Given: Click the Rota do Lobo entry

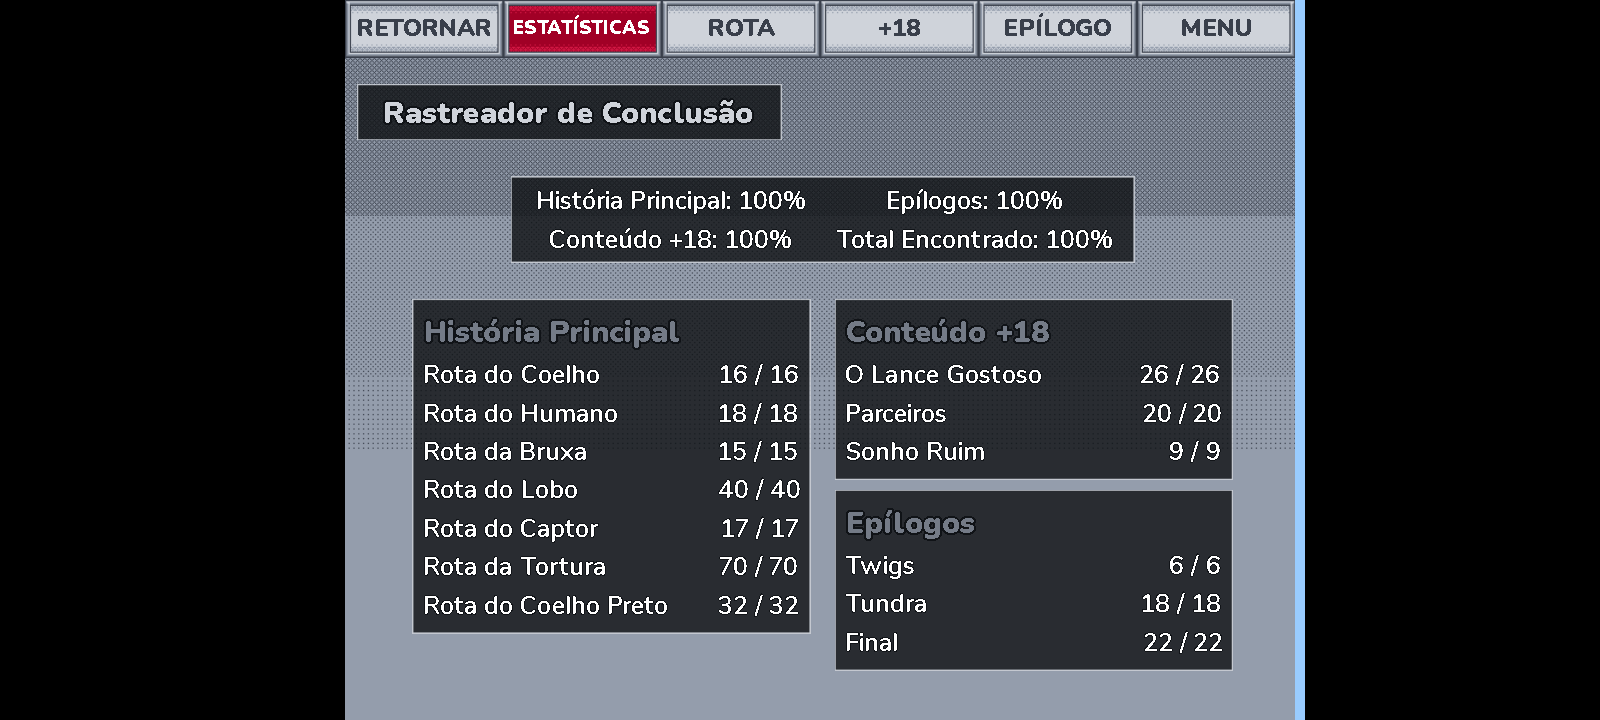Looking at the screenshot, I should click(x=611, y=489).
